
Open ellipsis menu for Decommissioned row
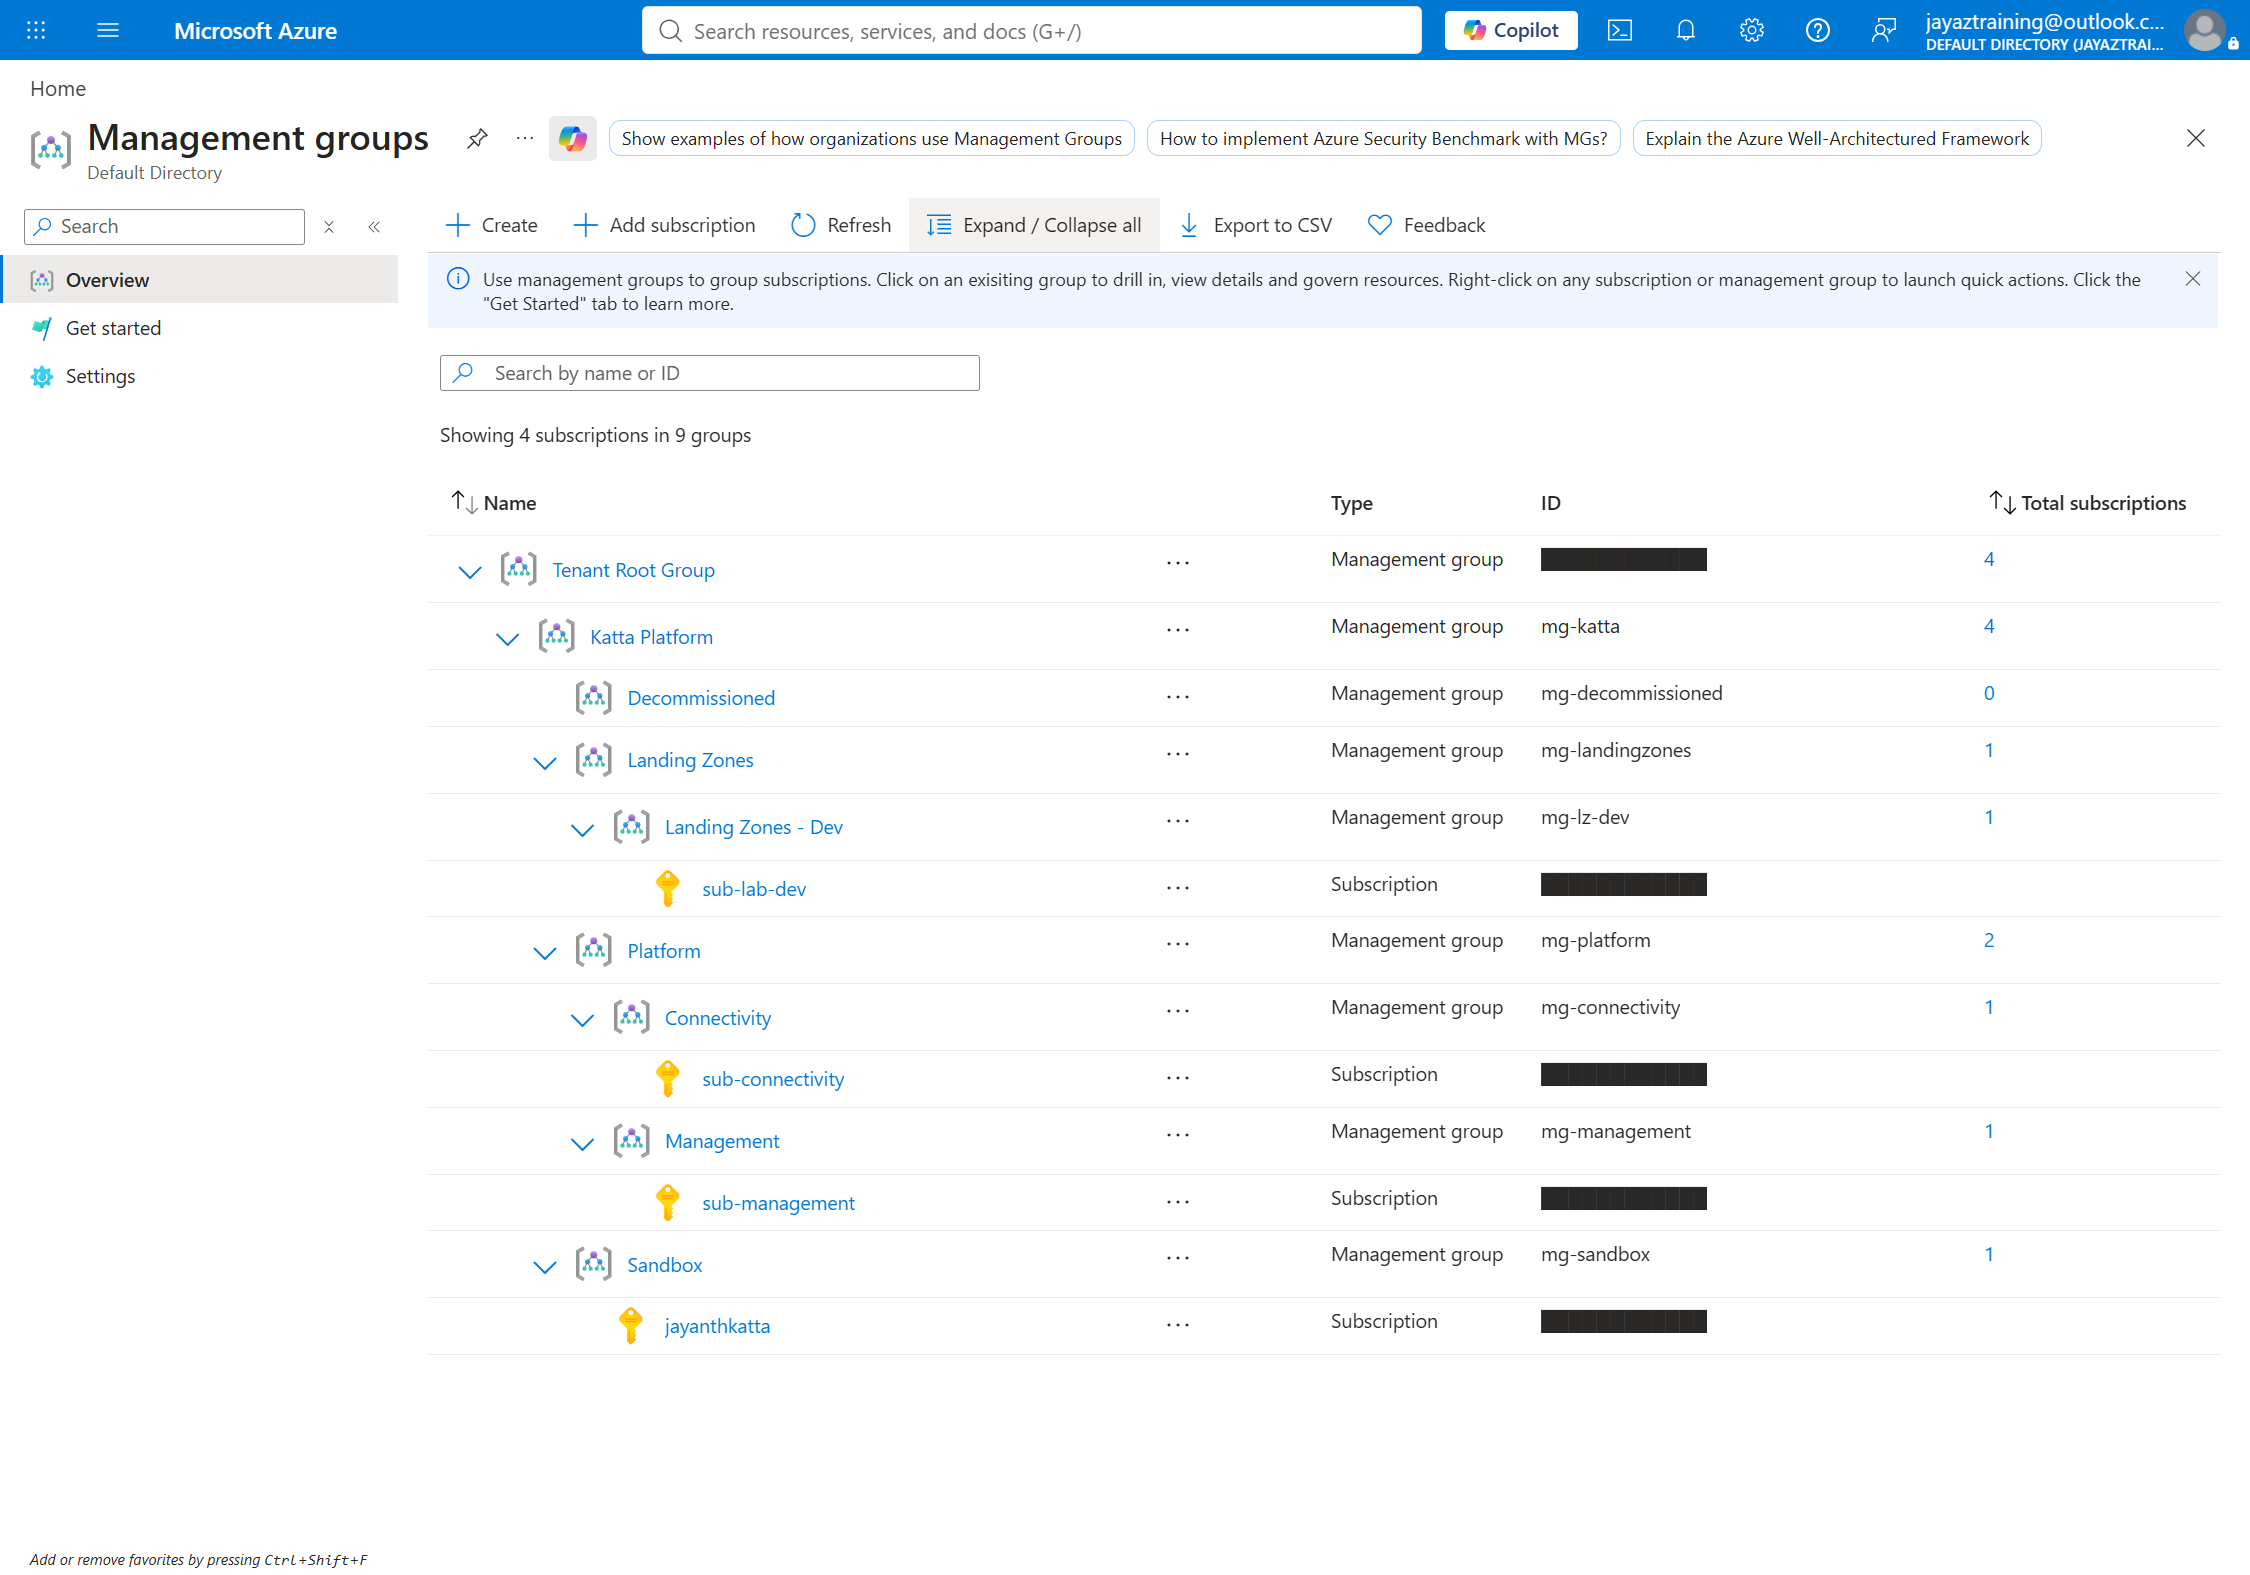coord(1178,697)
